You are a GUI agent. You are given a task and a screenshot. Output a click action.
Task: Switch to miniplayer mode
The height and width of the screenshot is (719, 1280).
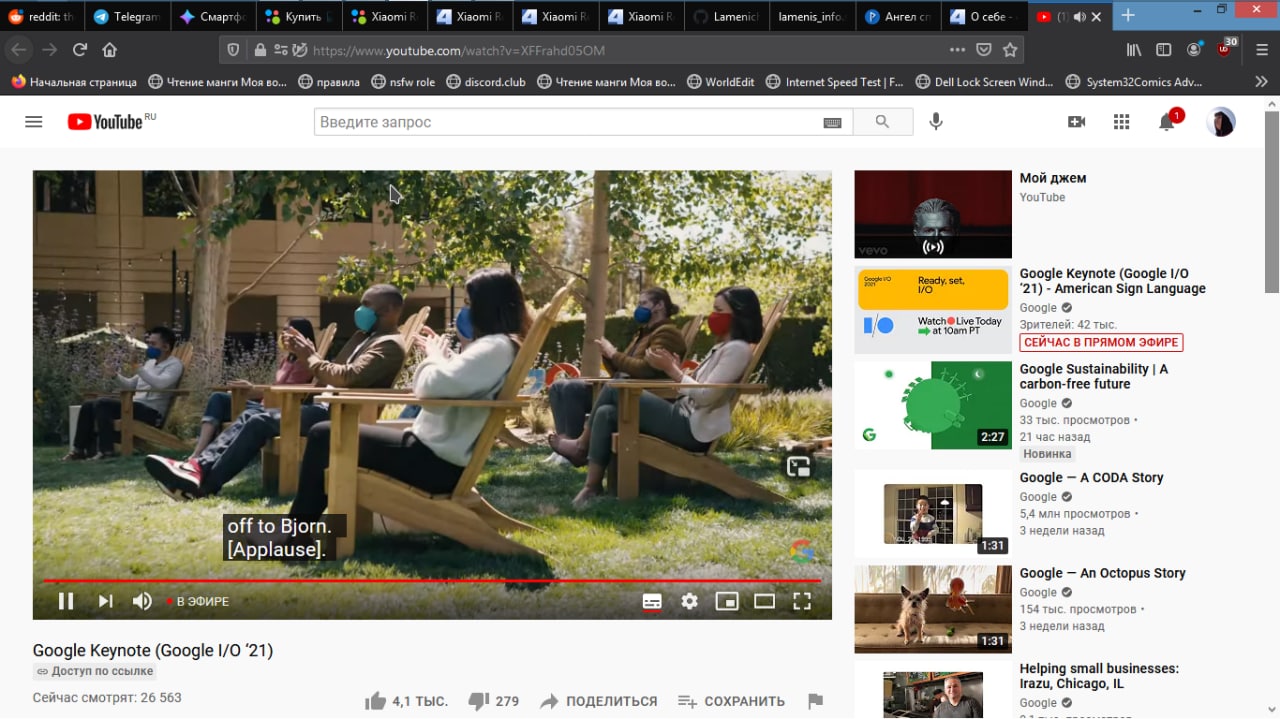click(727, 601)
